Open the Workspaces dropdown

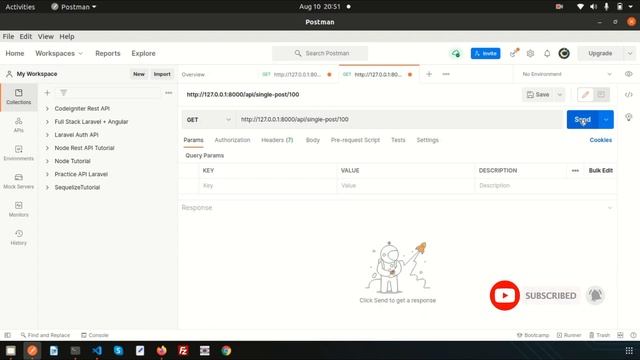coord(59,53)
